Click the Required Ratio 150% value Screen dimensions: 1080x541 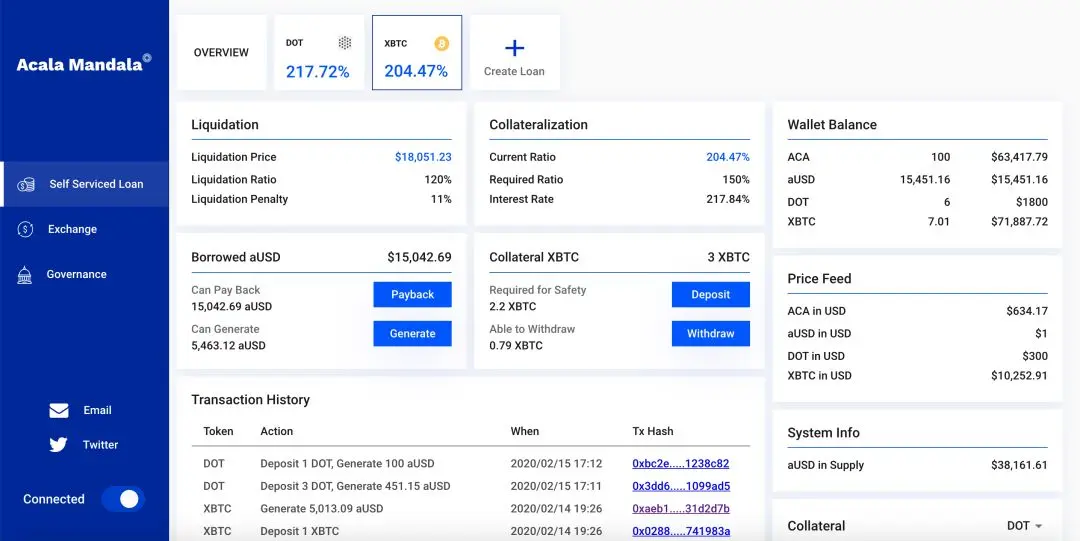pos(736,179)
